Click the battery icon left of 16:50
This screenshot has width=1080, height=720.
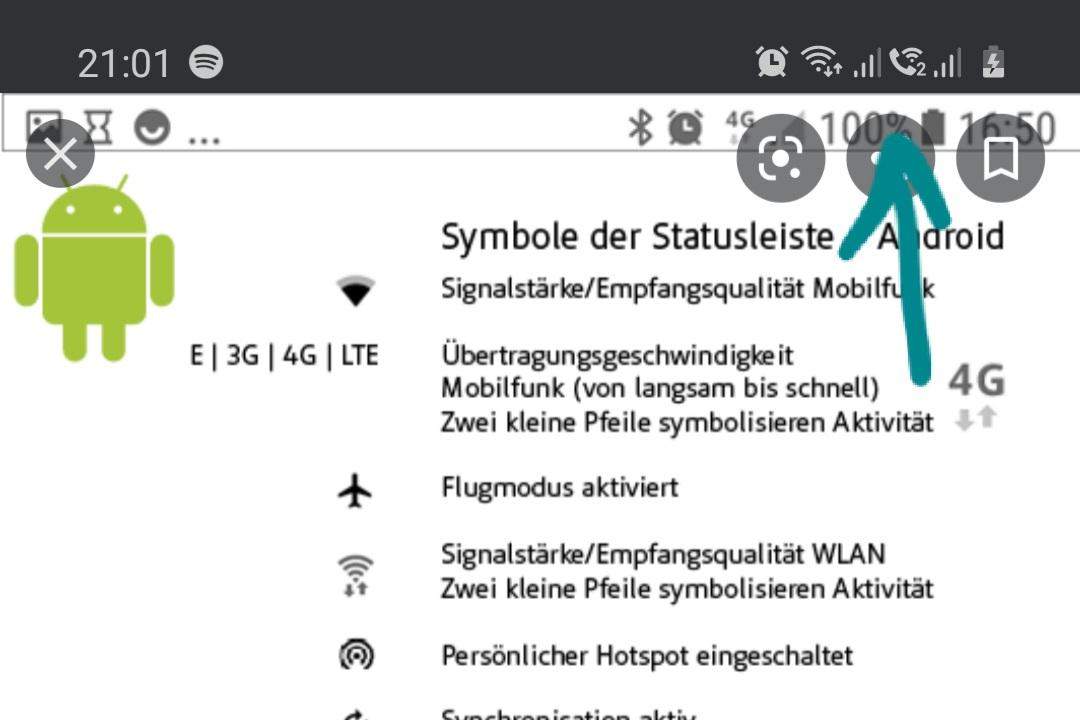point(933,127)
